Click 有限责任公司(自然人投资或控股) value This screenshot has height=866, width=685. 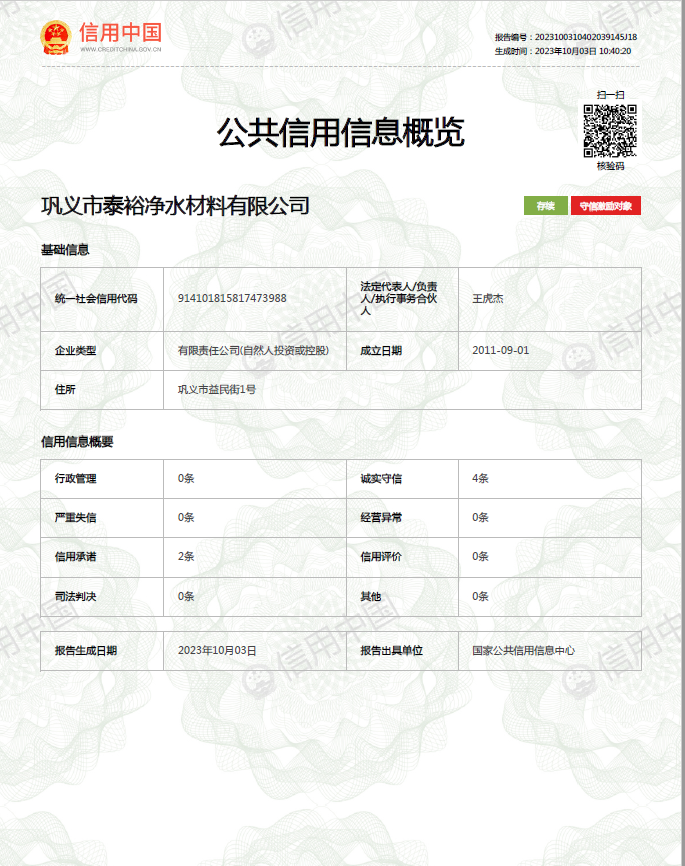(253, 350)
